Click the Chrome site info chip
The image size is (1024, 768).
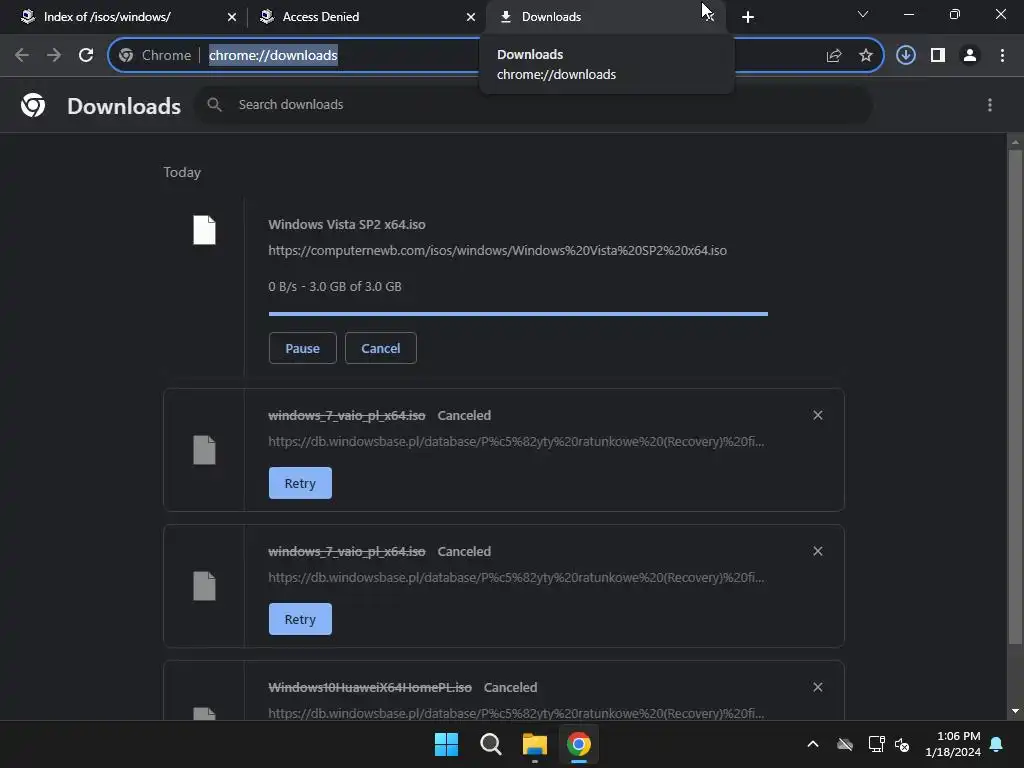[155, 56]
